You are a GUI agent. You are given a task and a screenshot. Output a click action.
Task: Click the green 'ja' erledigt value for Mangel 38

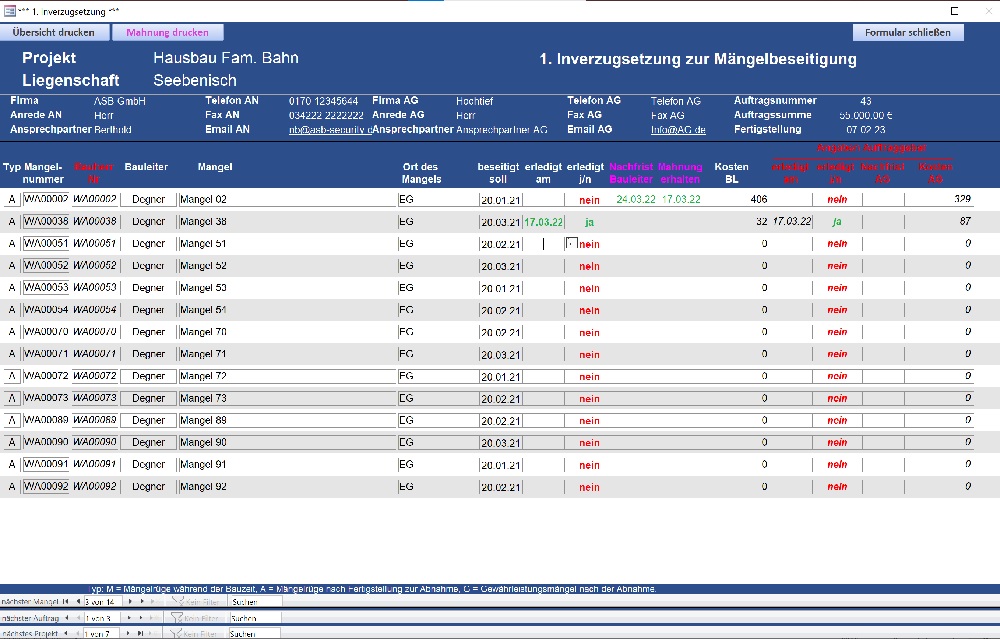(x=589, y=222)
